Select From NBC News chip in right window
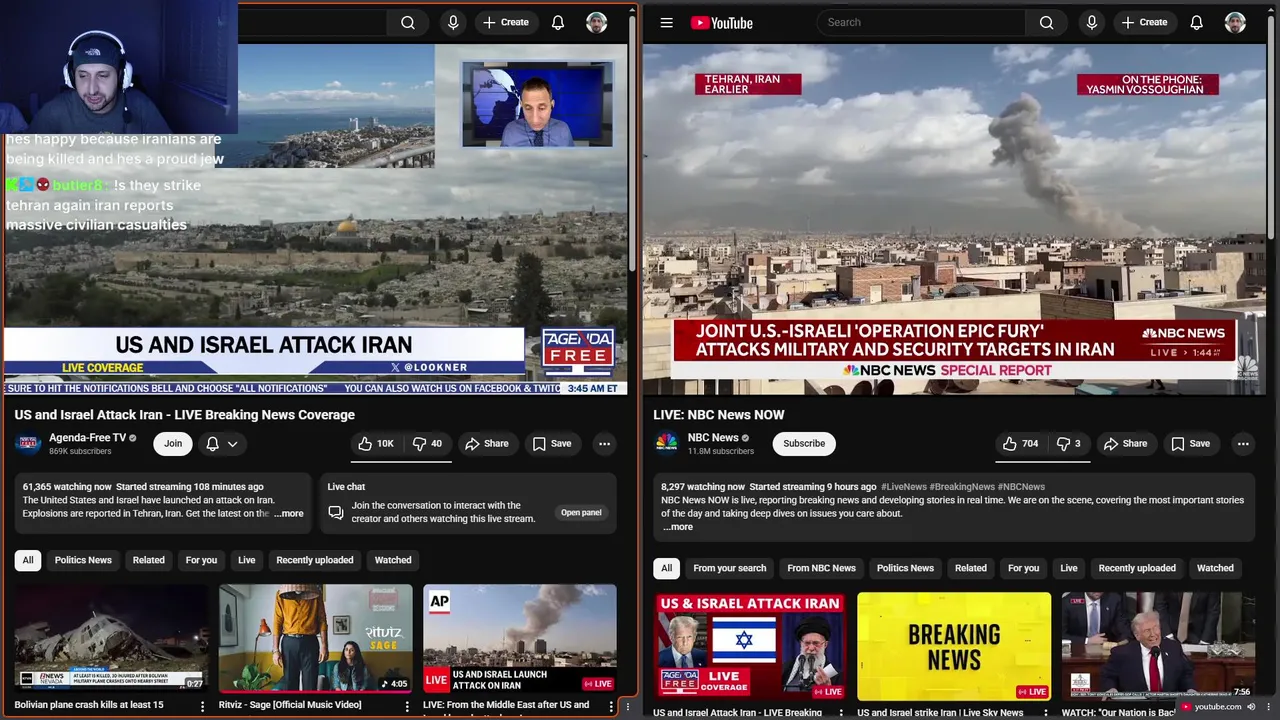Viewport: 1280px width, 720px height. [821, 568]
